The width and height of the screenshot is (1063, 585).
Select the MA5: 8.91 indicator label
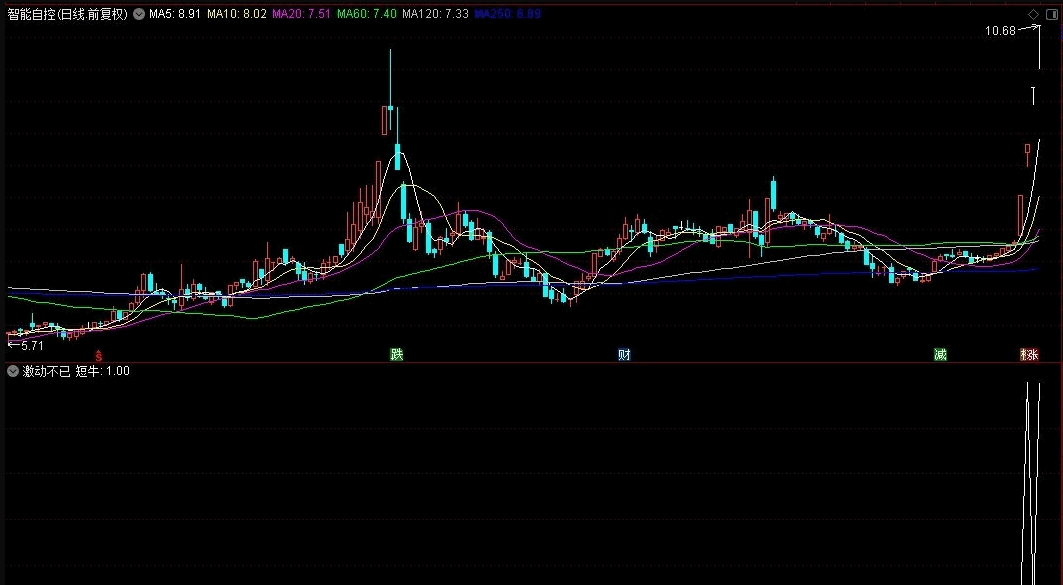pyautogui.click(x=174, y=14)
